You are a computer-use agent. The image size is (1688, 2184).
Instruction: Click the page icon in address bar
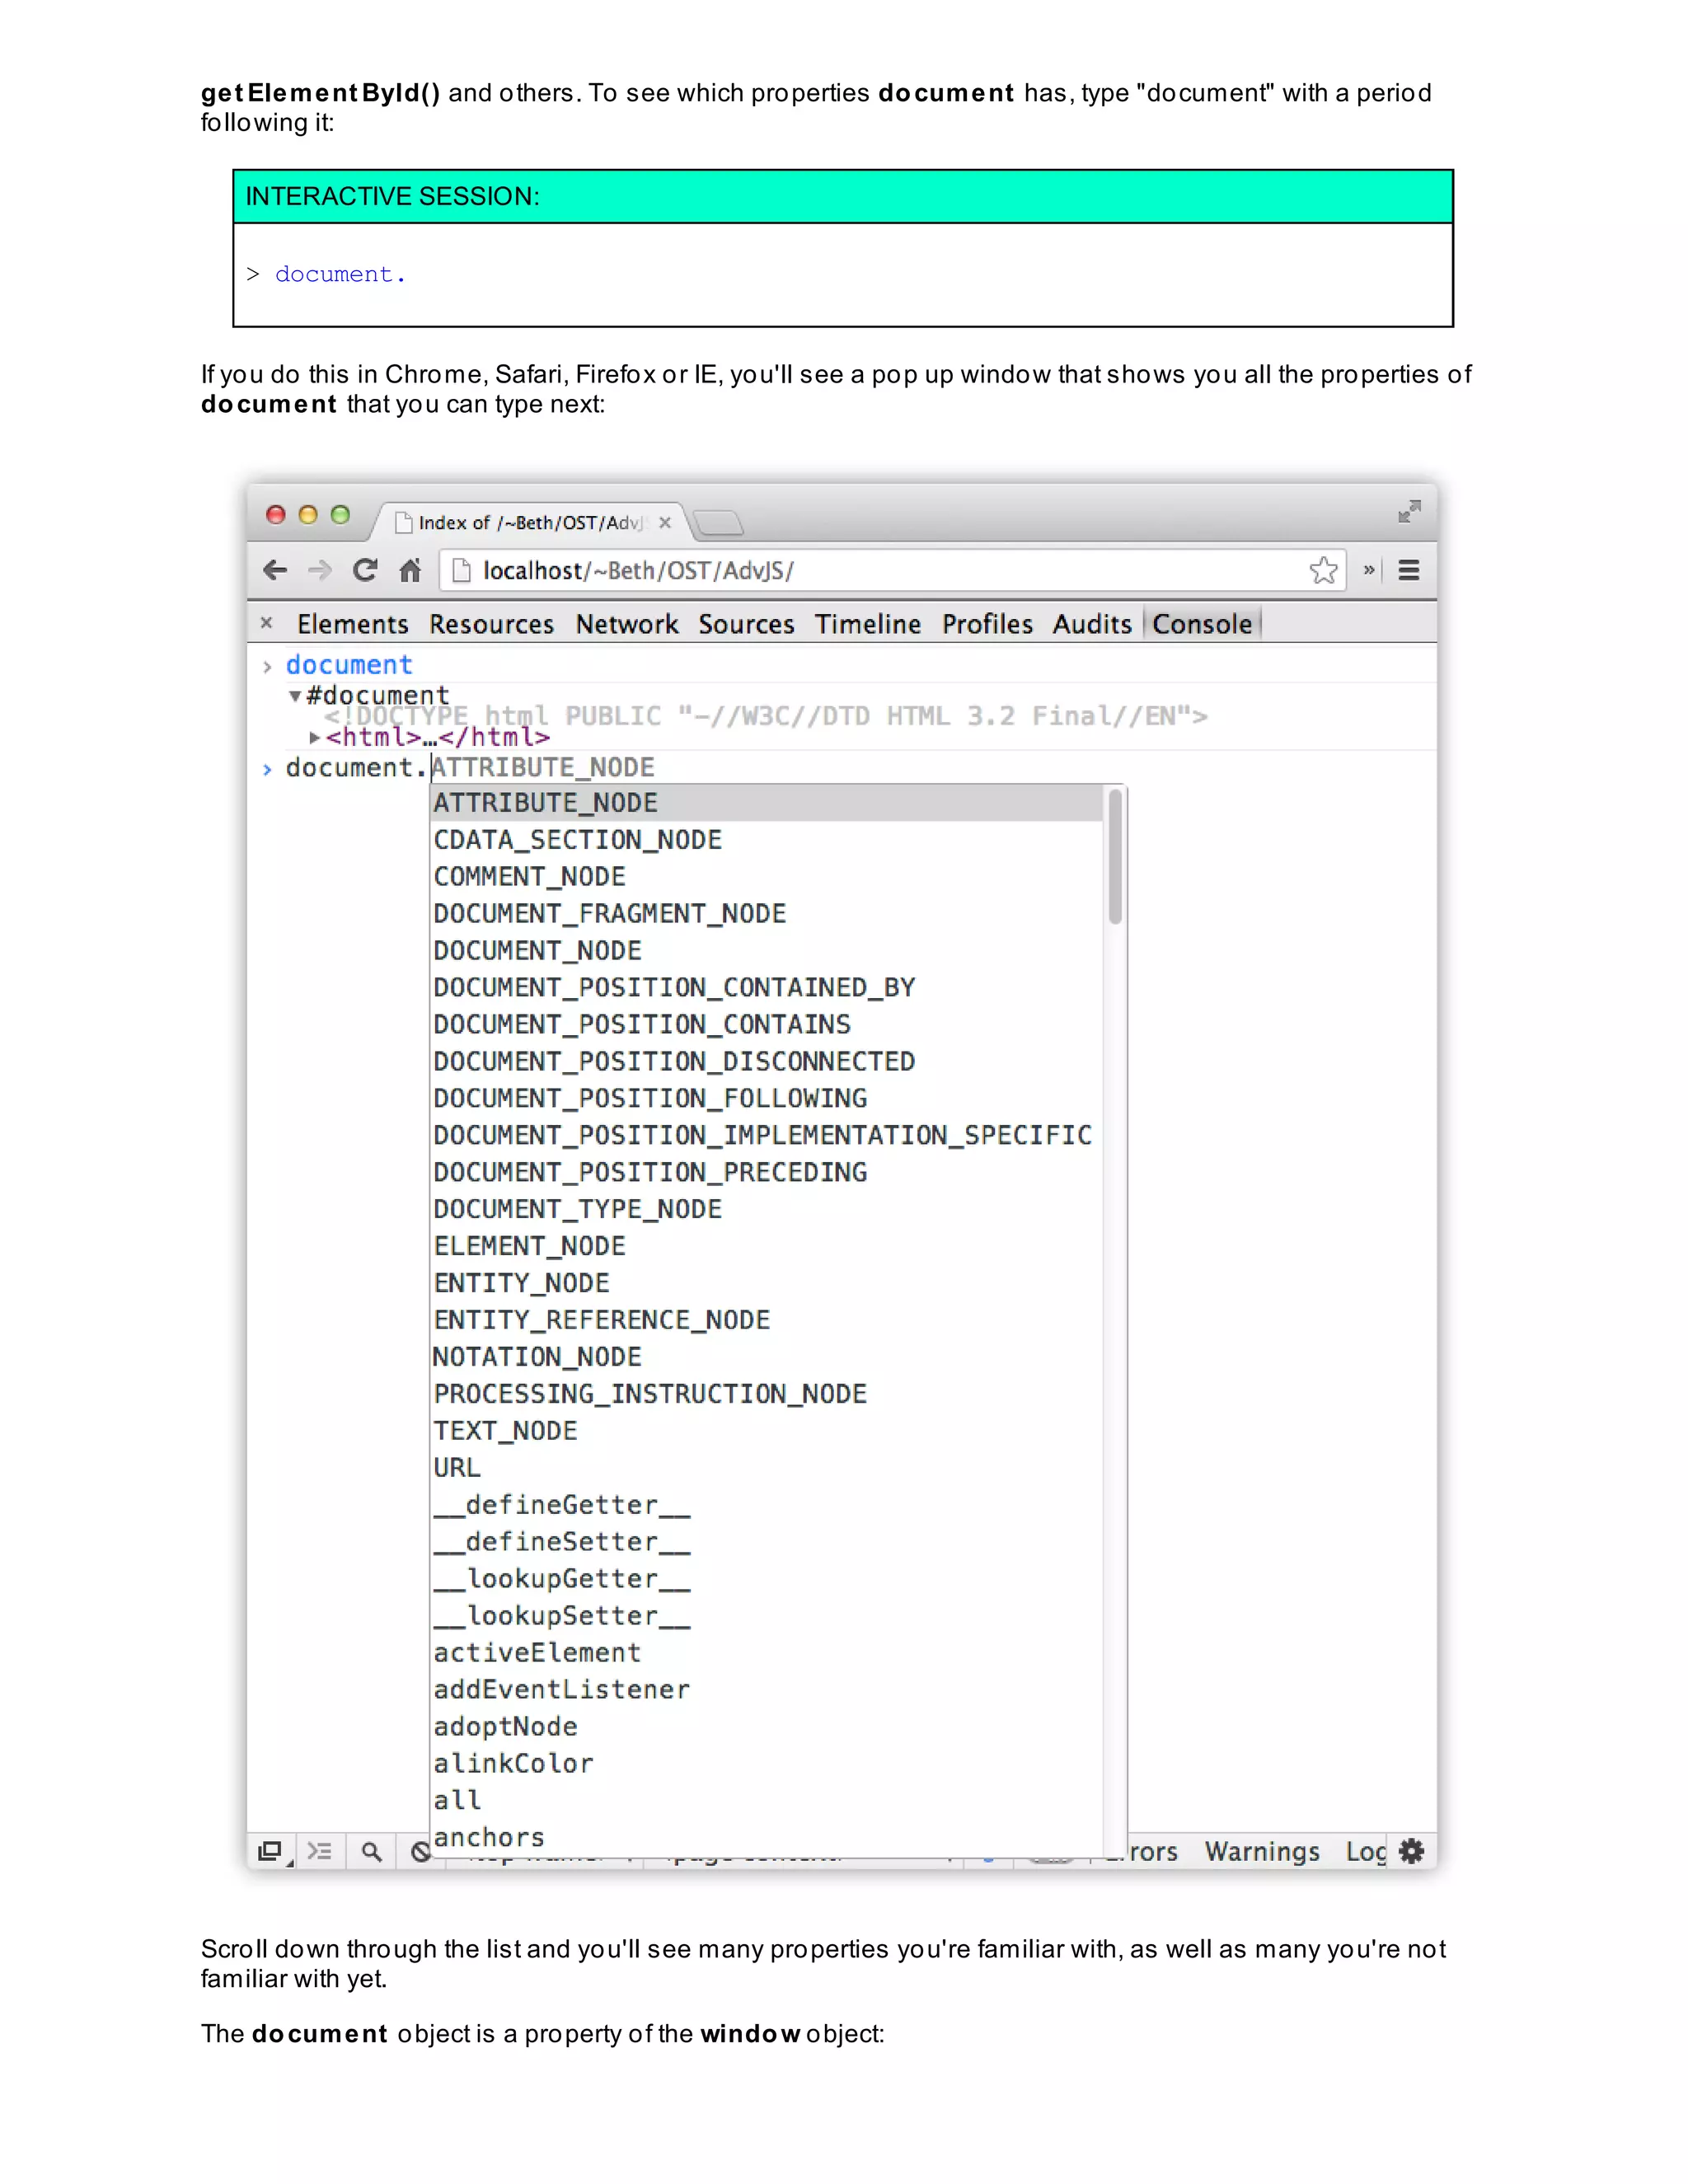coord(461,570)
